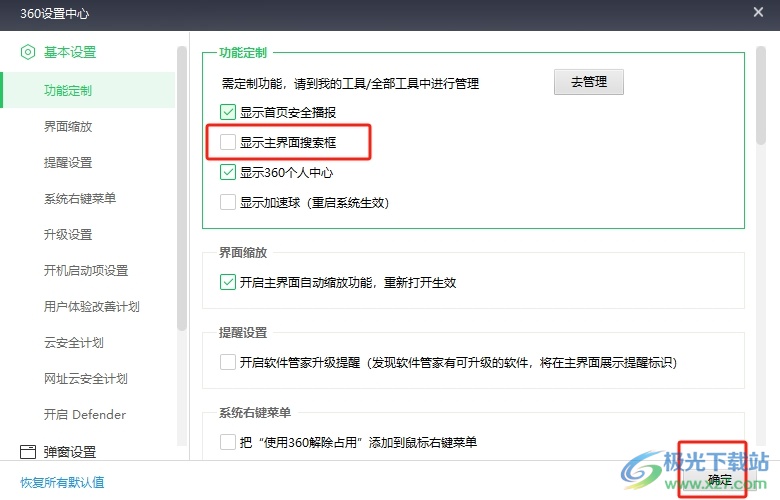Click the 界面缩放 group heading
Image resolution: width=780 pixels, height=500 pixels.
pyautogui.click(x=243, y=252)
